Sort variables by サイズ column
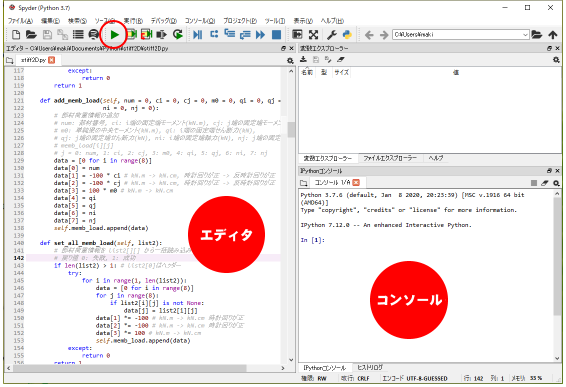The image size is (566, 387). pyautogui.click(x=341, y=72)
